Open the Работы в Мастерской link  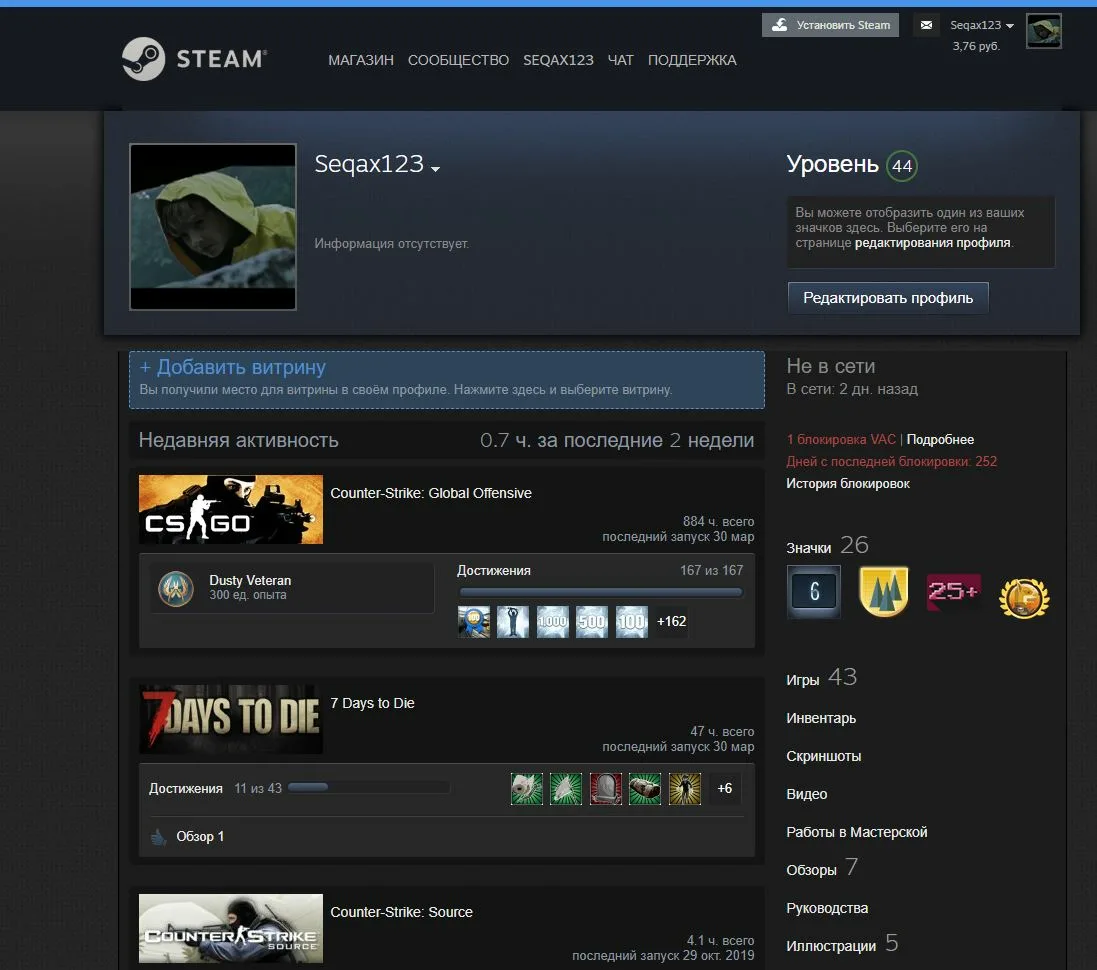(x=856, y=832)
